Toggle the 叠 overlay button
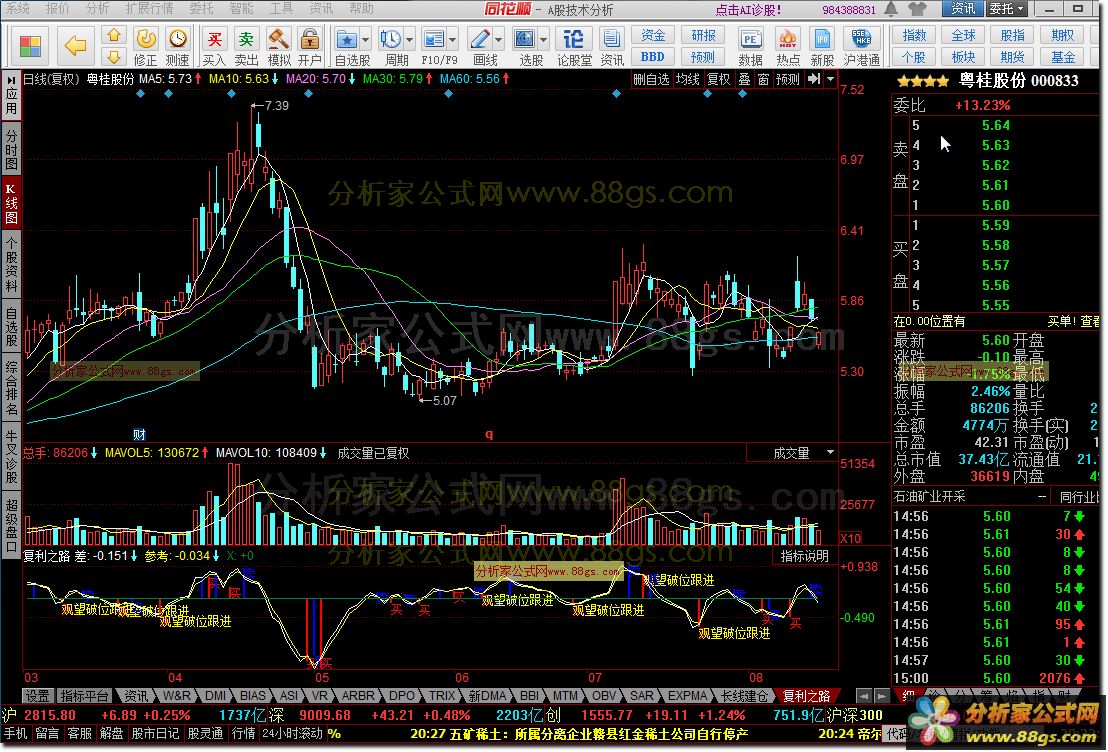This screenshot has height=752, width=1108. [744, 79]
